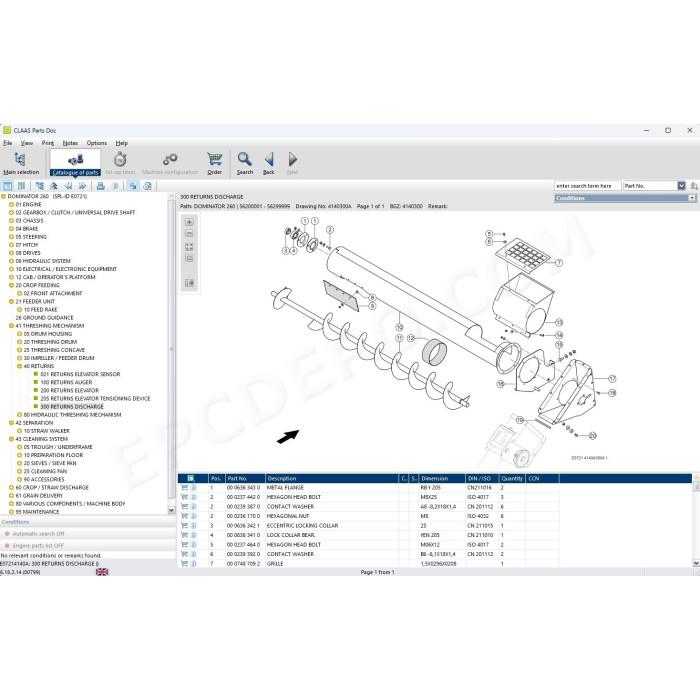This screenshot has width=700, height=700.
Task: Go Back using the blue arrow
Action: [x=269, y=163]
